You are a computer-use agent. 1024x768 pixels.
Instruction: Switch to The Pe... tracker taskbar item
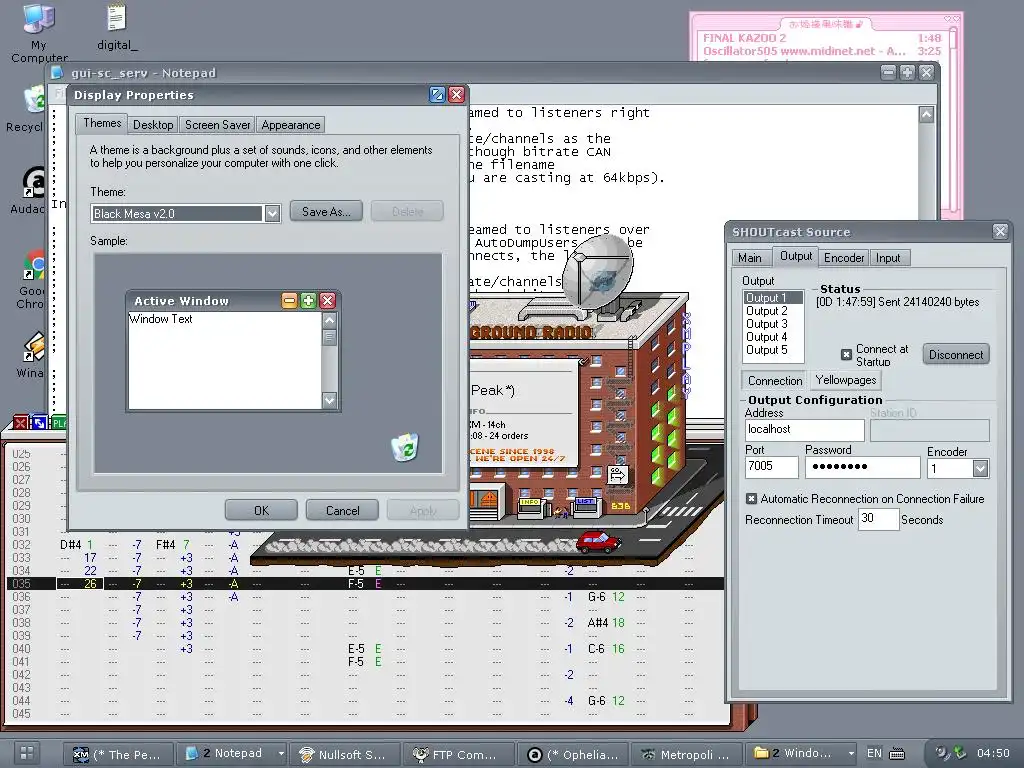tap(120, 754)
